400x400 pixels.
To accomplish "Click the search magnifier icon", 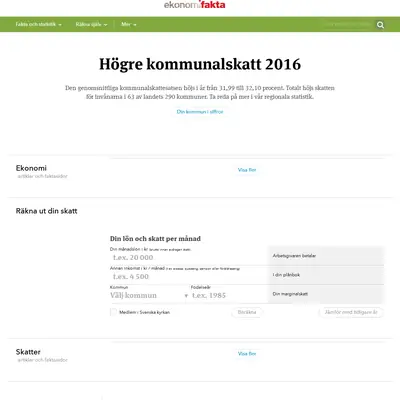I will tap(380, 25).
